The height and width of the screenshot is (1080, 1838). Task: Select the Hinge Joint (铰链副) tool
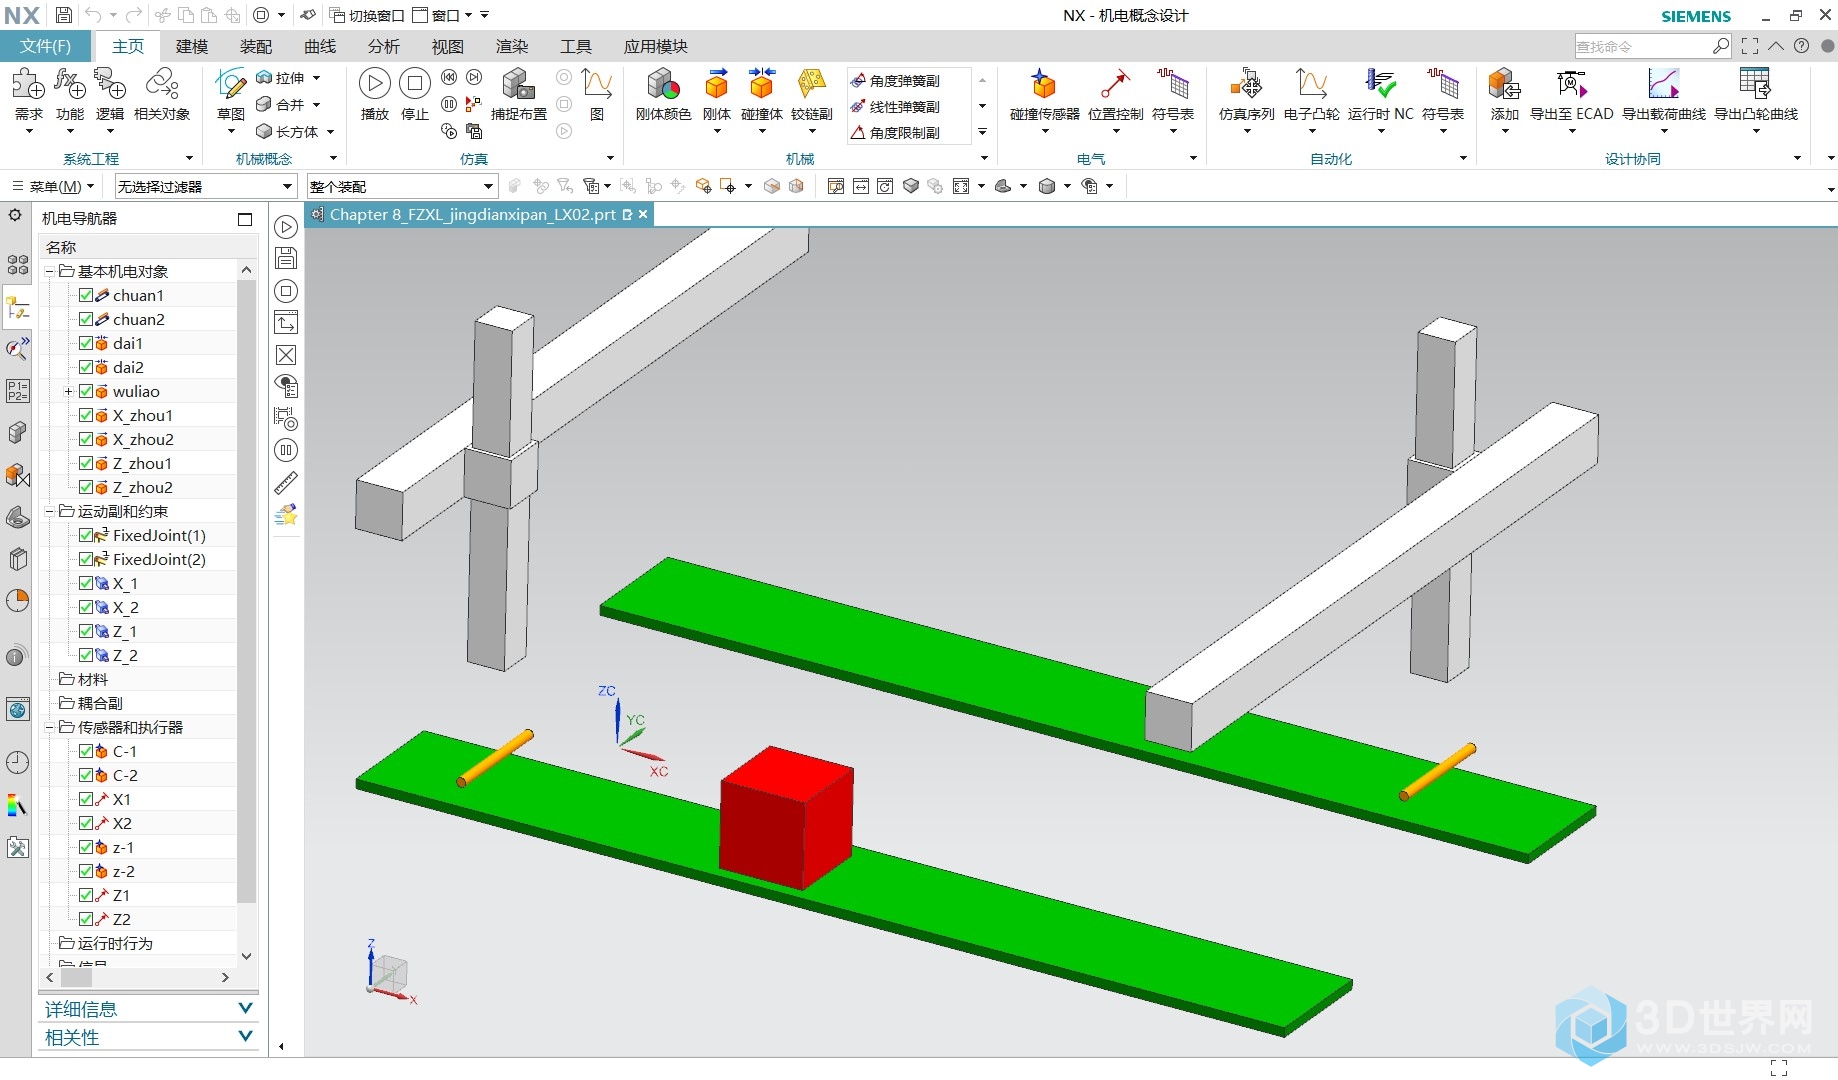pyautogui.click(x=811, y=95)
